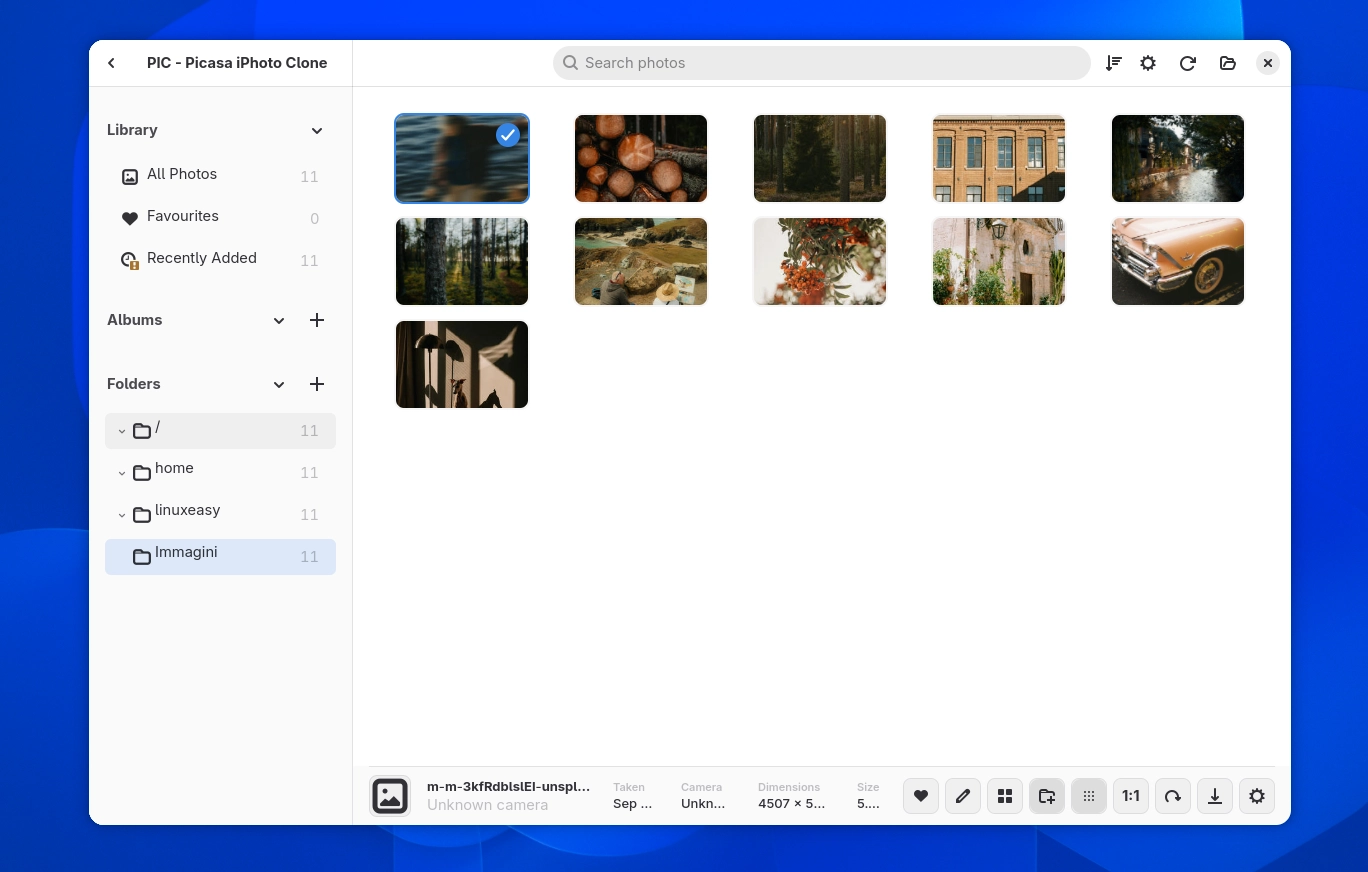Collapse the linuxeasy folder tree node
The image size is (1368, 872).
122,515
